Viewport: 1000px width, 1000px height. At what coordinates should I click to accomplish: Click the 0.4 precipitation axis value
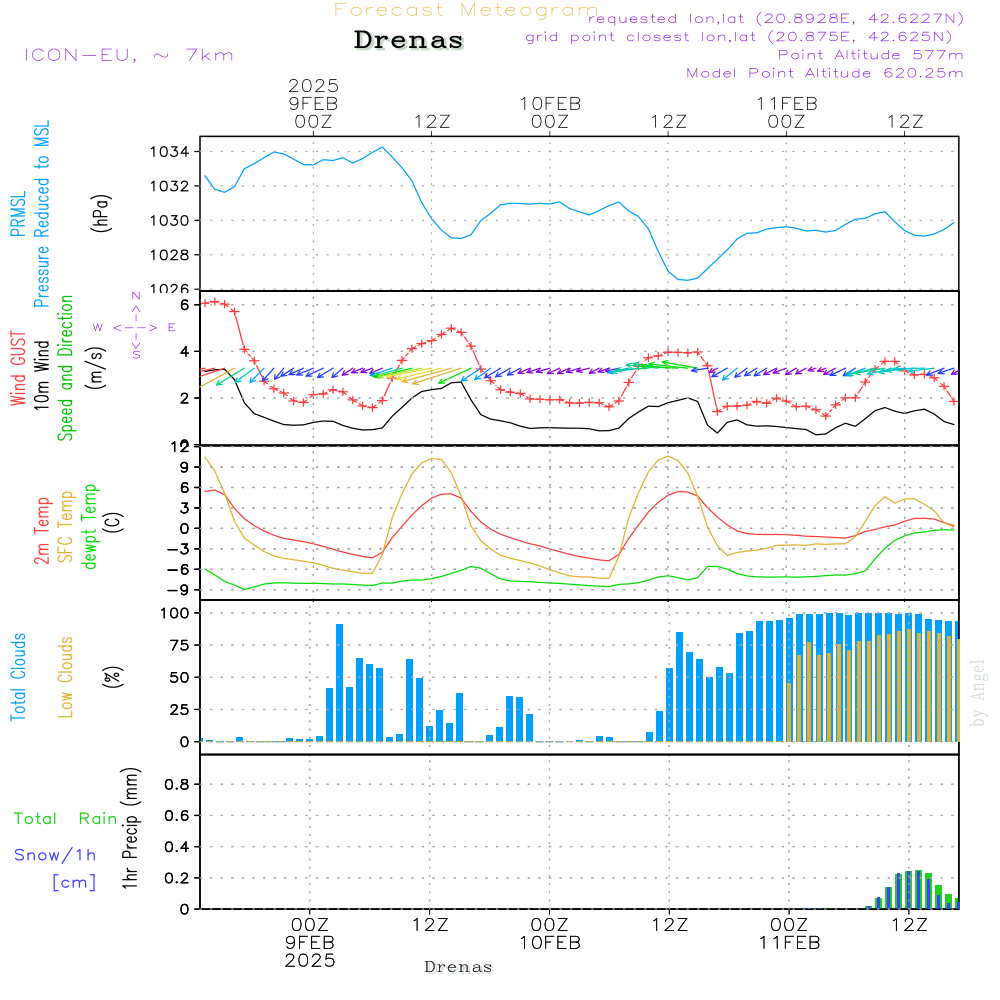pyautogui.click(x=177, y=847)
